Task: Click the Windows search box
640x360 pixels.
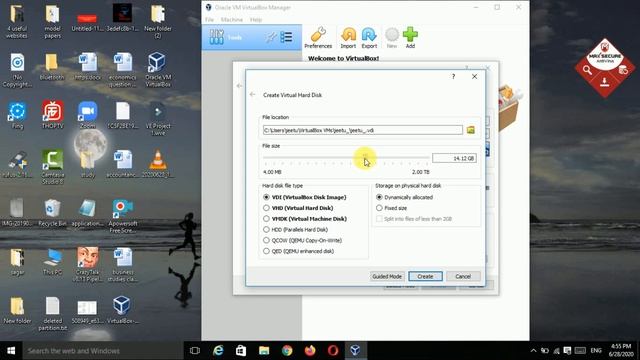Action: point(102,351)
